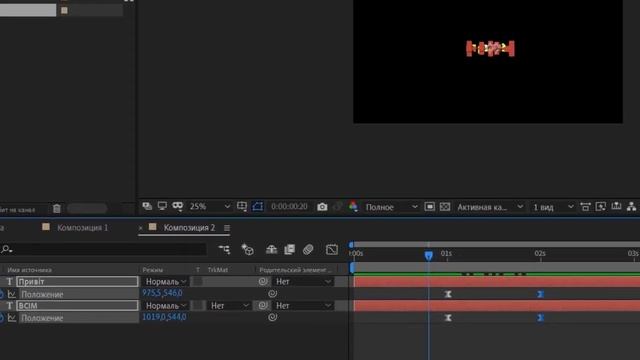Image resolution: width=640 pixels, height=360 pixels.
Task: Click the TrkMat column header
Action: [218, 270]
